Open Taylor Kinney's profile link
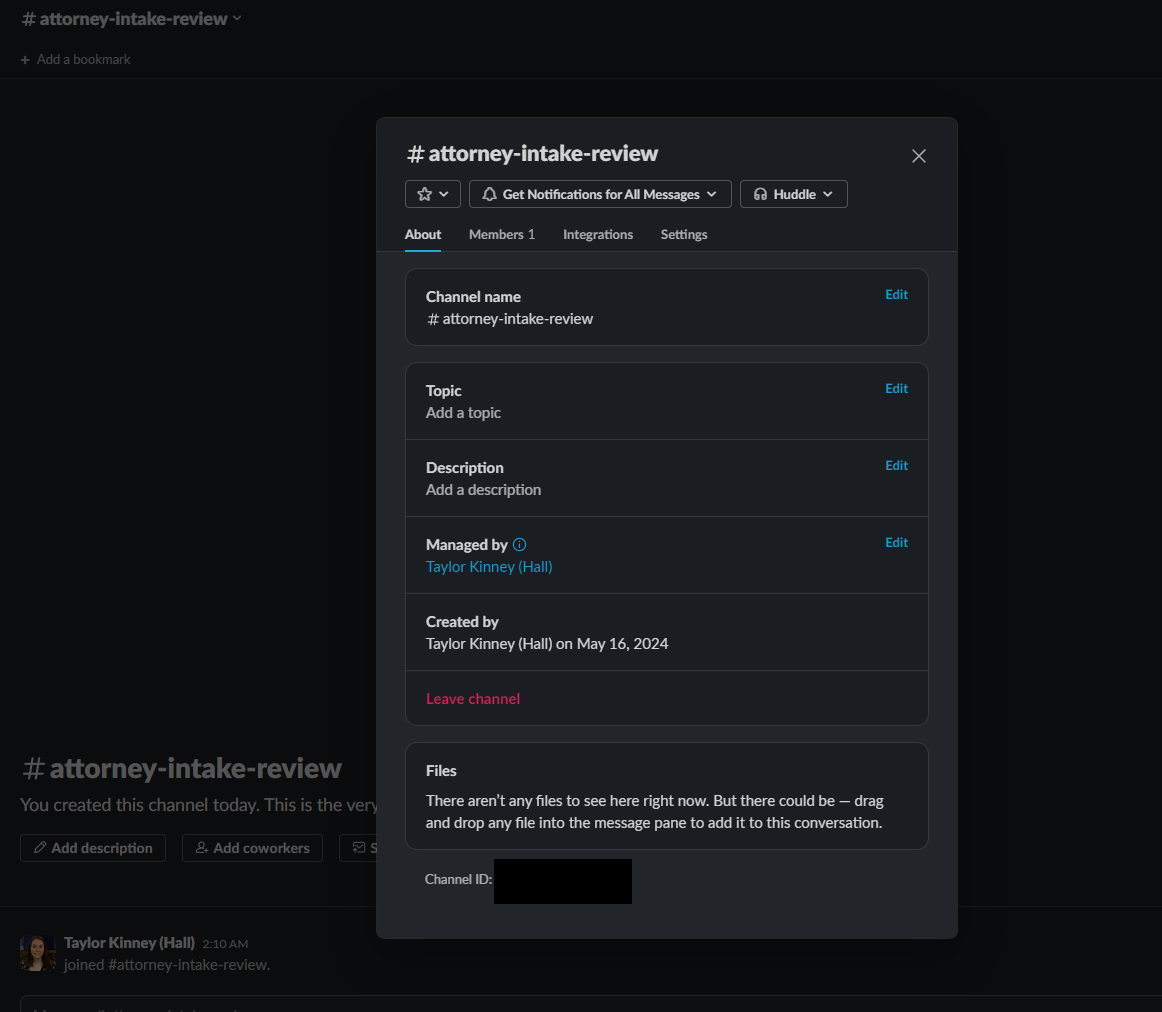Screen dimensions: 1162x1012 click(x=488, y=566)
